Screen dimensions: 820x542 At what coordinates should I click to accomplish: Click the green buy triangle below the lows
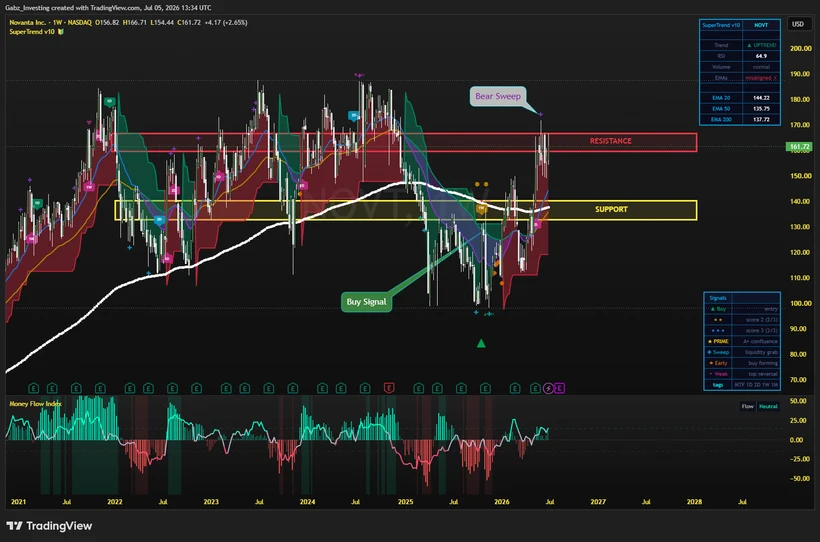click(x=481, y=344)
